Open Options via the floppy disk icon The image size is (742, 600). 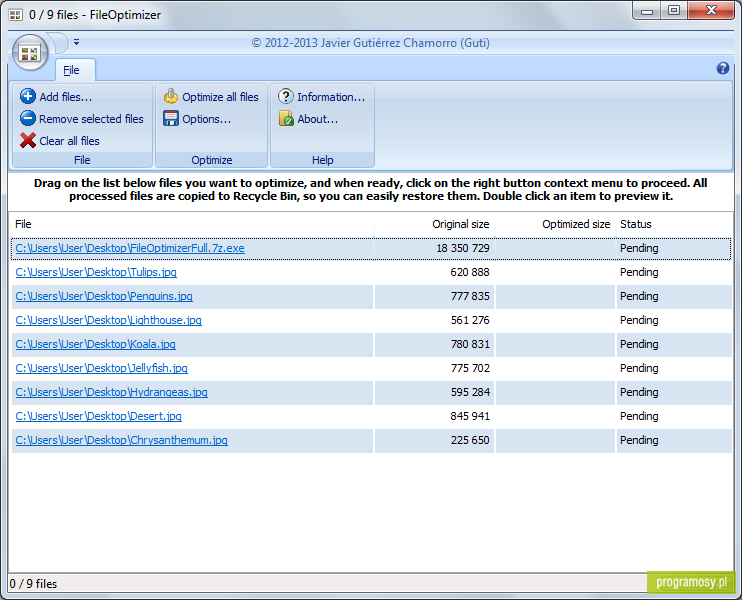click(171, 118)
